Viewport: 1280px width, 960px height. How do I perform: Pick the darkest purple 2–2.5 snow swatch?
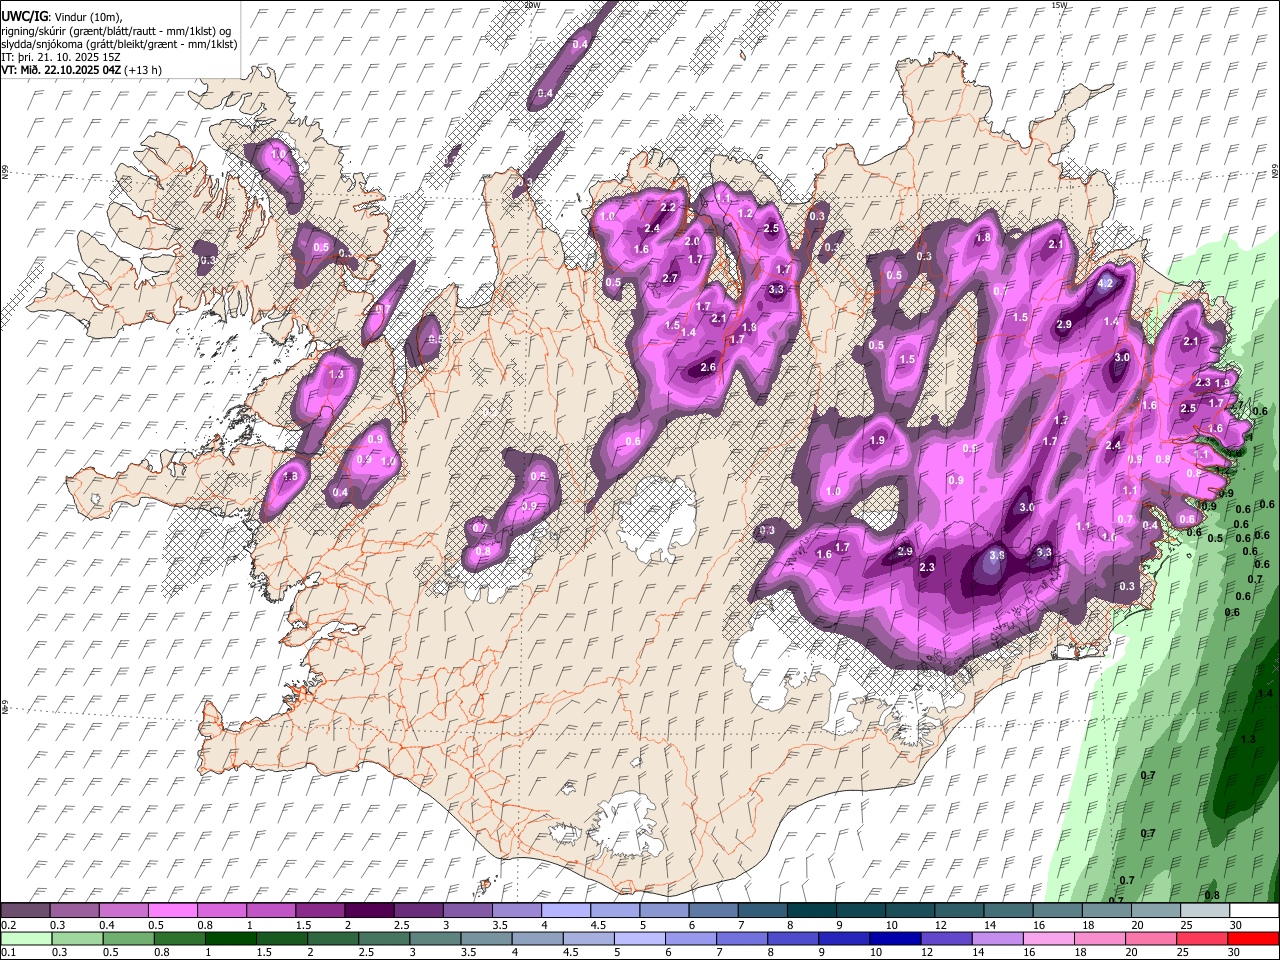coord(369,911)
